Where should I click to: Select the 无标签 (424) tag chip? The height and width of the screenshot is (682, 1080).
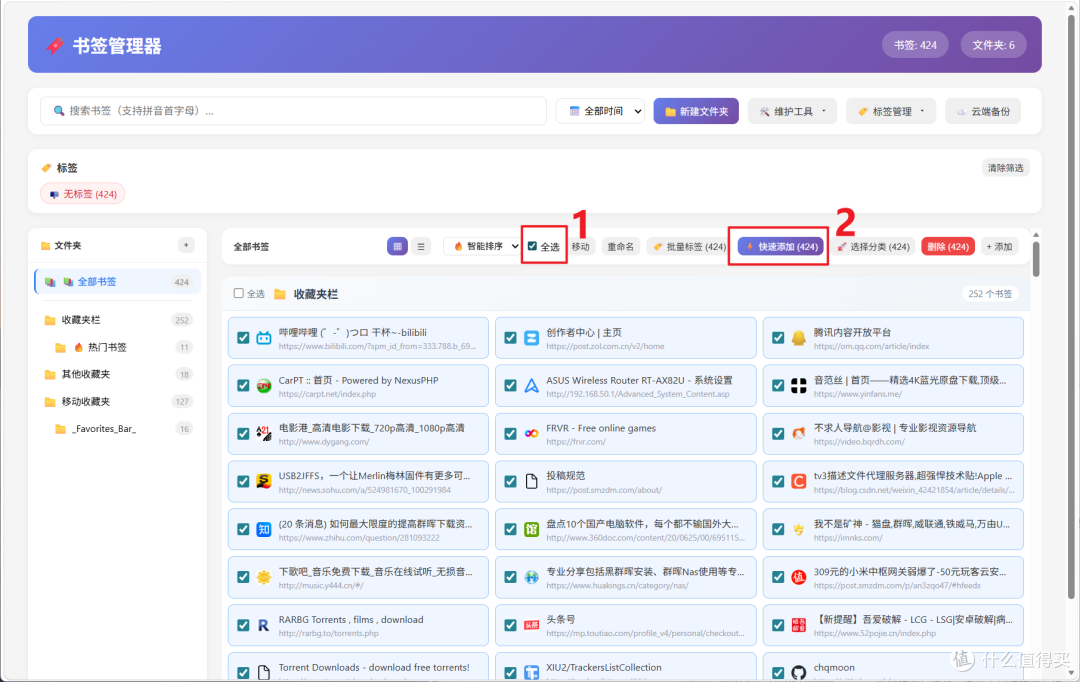[x=83, y=194]
